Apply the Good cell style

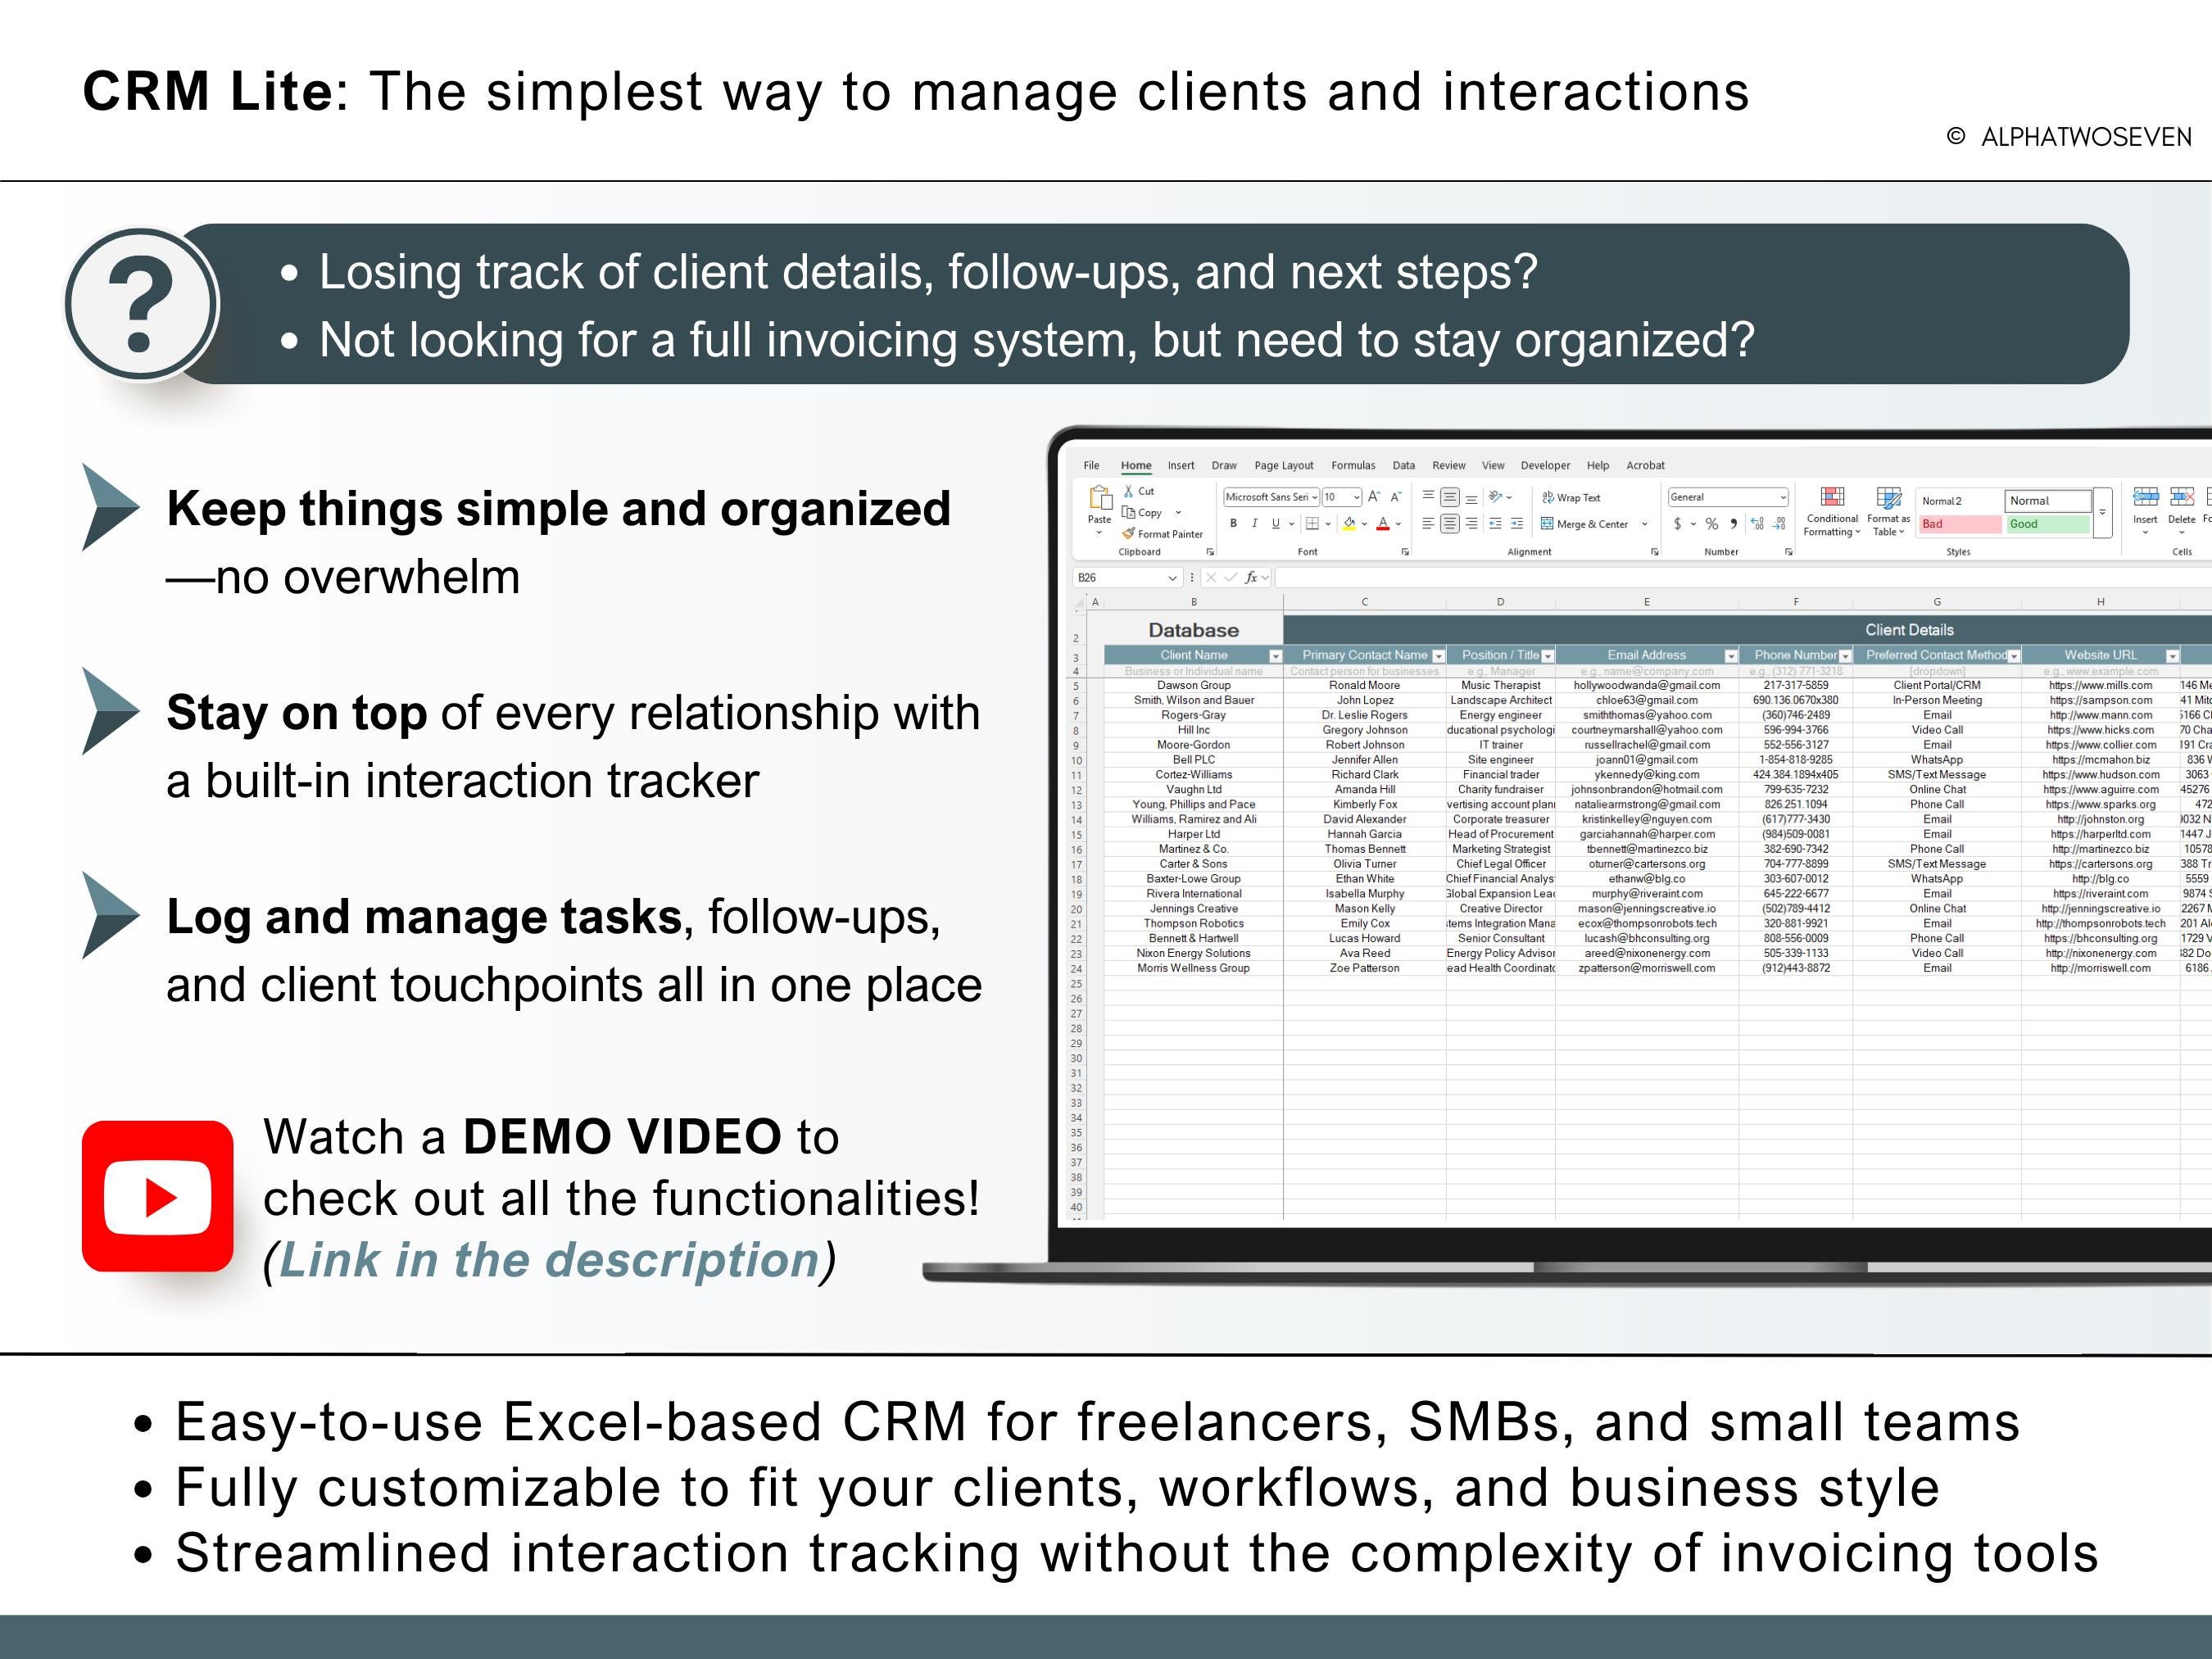pos(2047,524)
